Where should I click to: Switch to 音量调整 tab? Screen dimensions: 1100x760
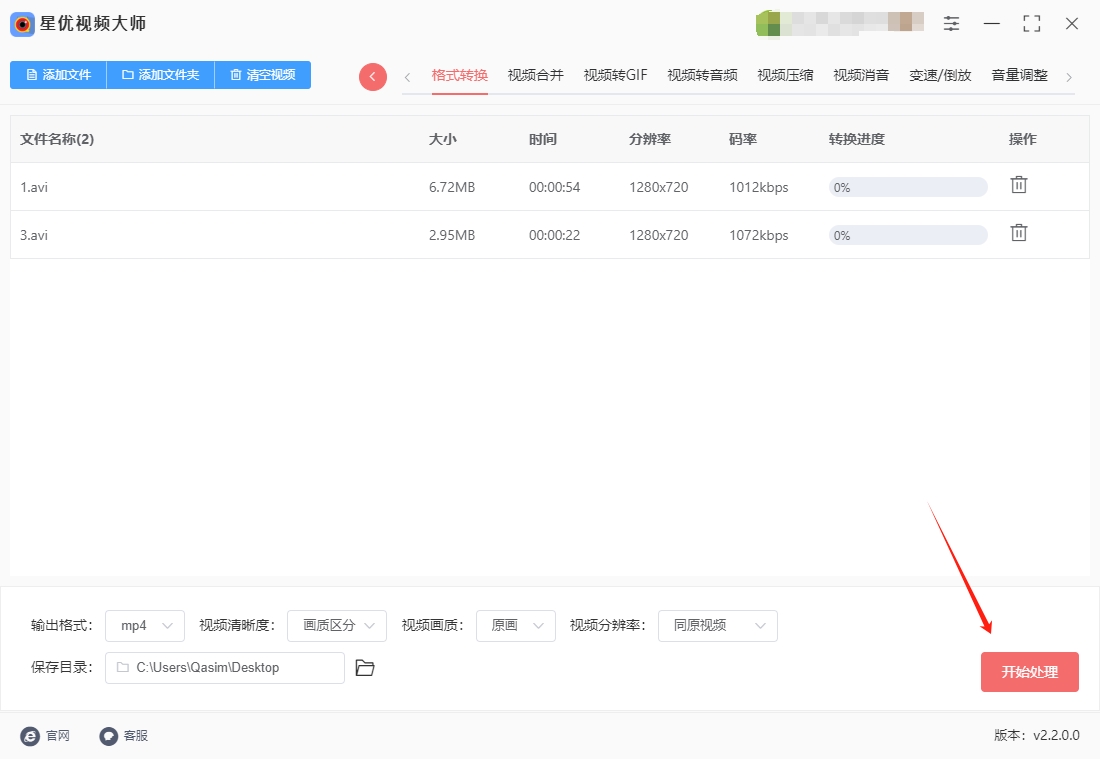click(1019, 75)
